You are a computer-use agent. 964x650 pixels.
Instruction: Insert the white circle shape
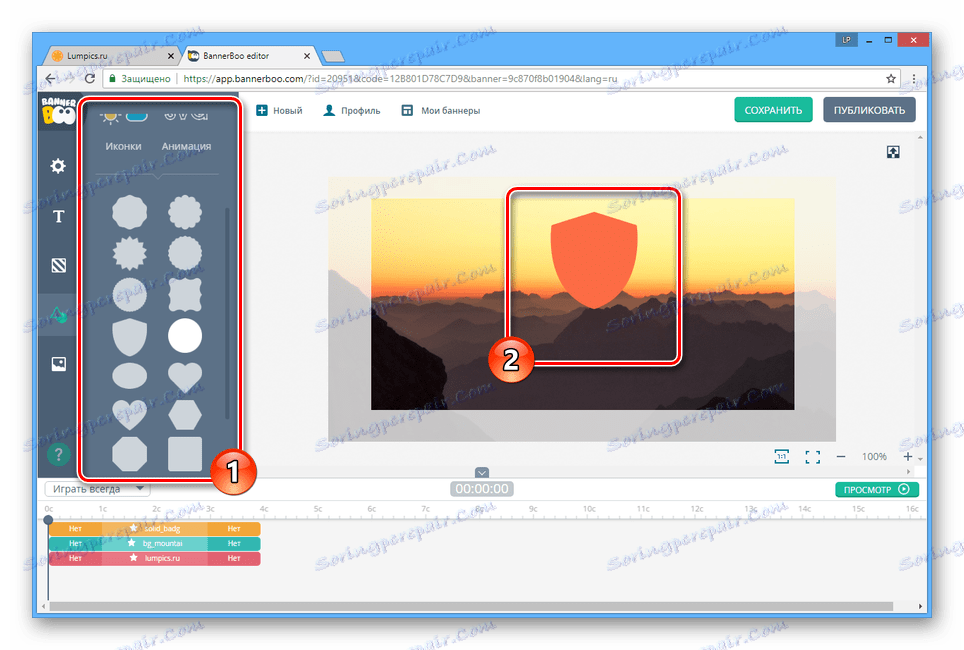[x=185, y=336]
